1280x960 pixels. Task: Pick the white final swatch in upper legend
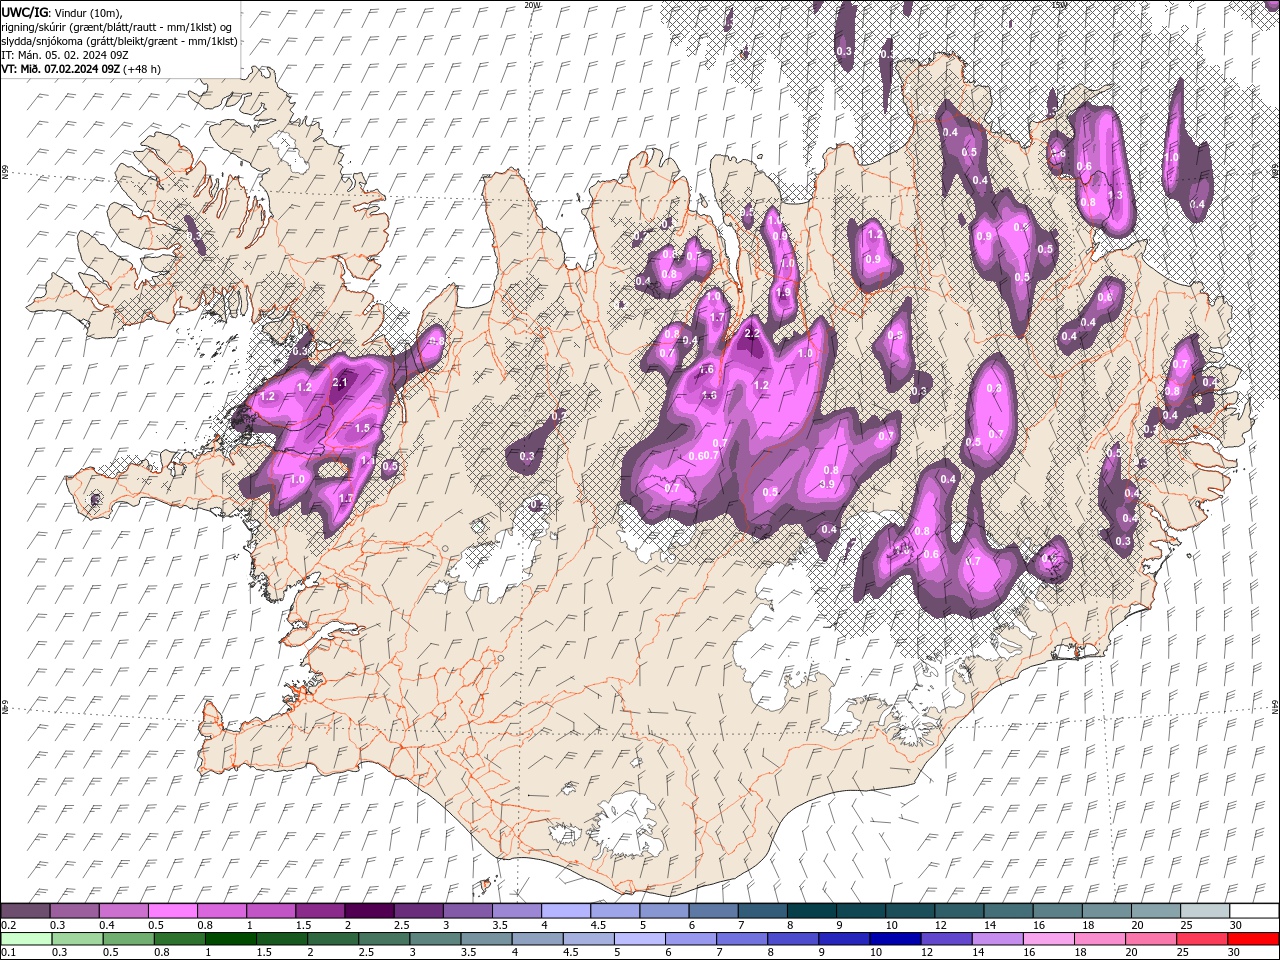coord(1254,911)
